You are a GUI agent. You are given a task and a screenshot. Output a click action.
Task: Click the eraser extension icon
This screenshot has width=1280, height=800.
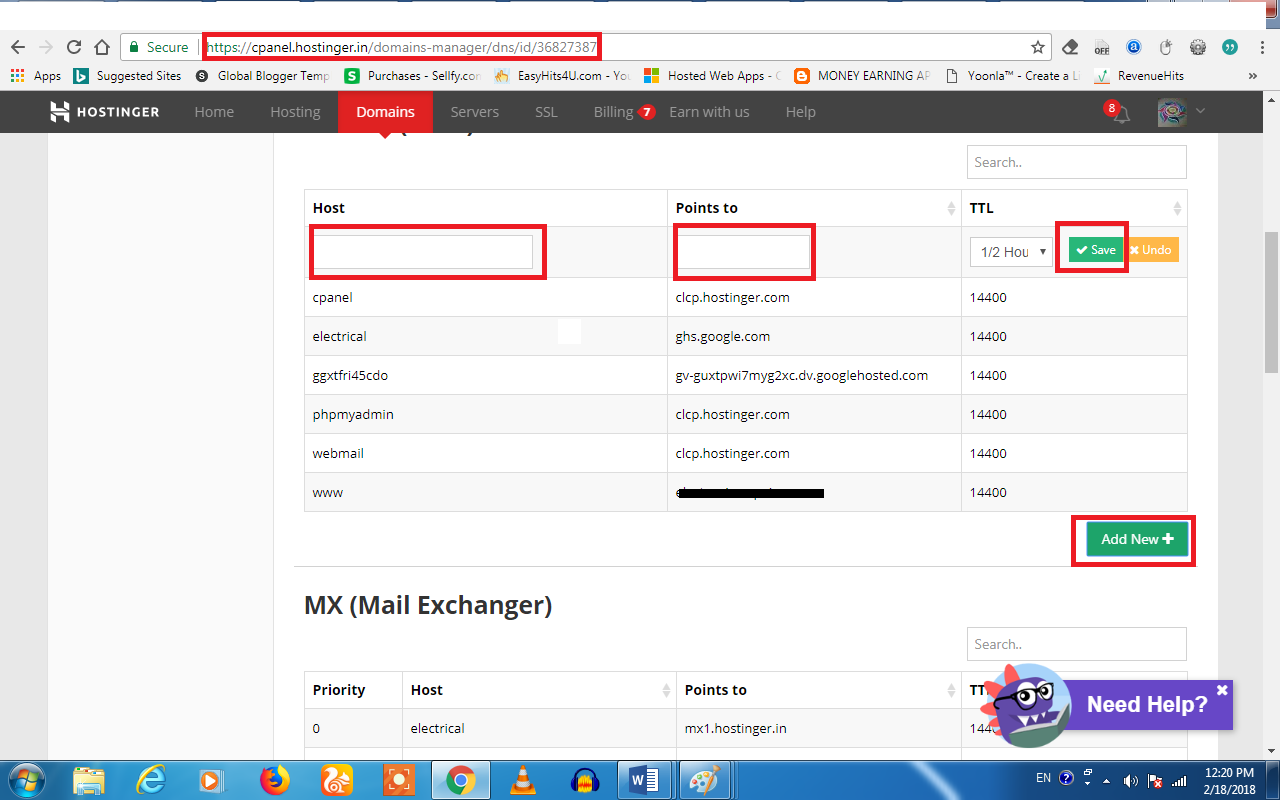[1070, 47]
